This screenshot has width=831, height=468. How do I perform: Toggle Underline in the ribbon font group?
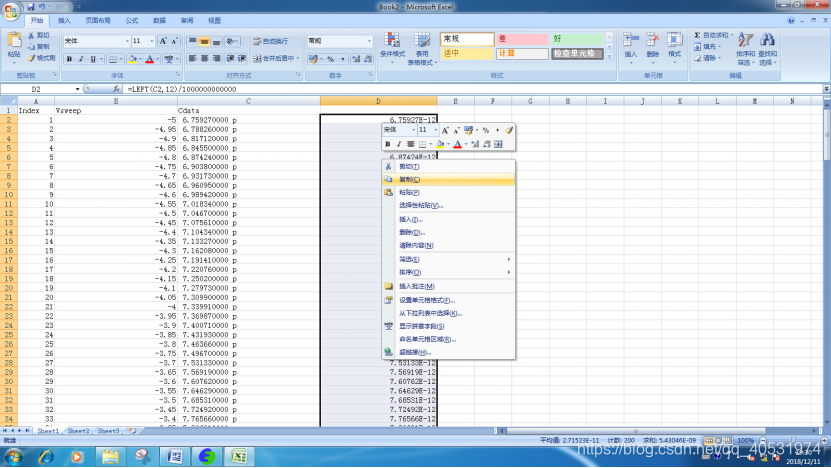point(93,59)
